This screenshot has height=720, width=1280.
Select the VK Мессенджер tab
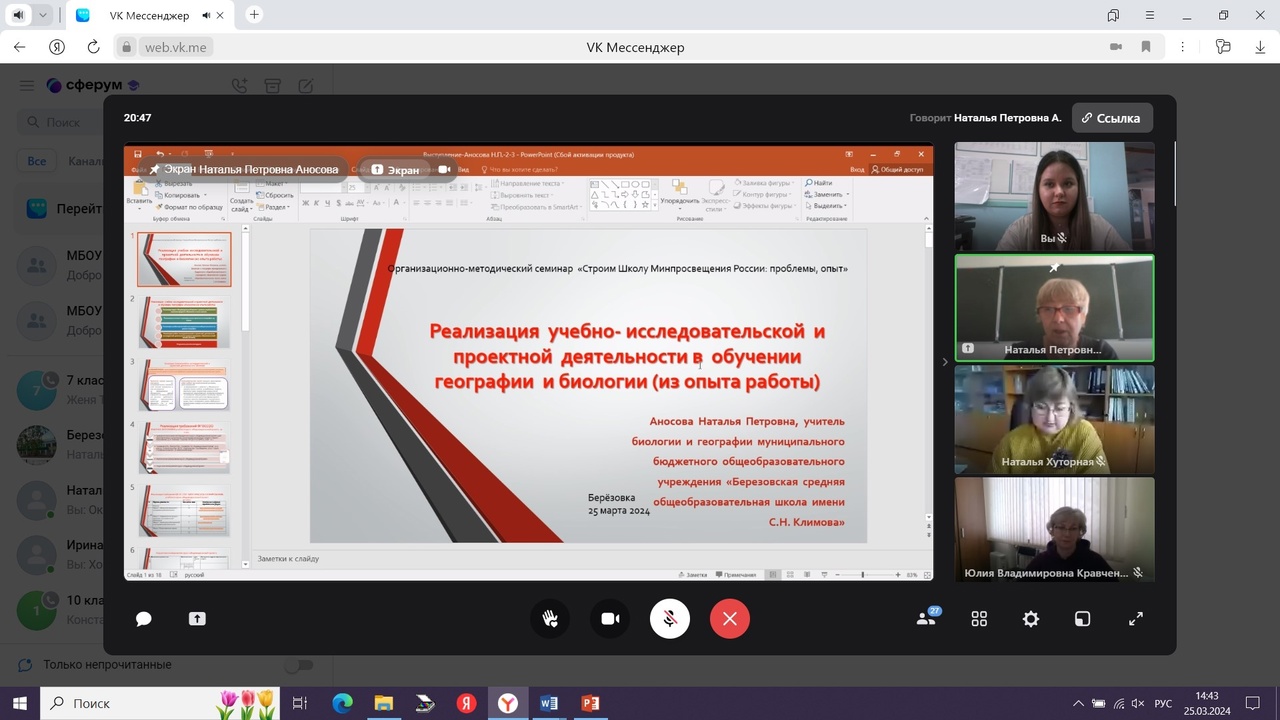click(x=152, y=15)
